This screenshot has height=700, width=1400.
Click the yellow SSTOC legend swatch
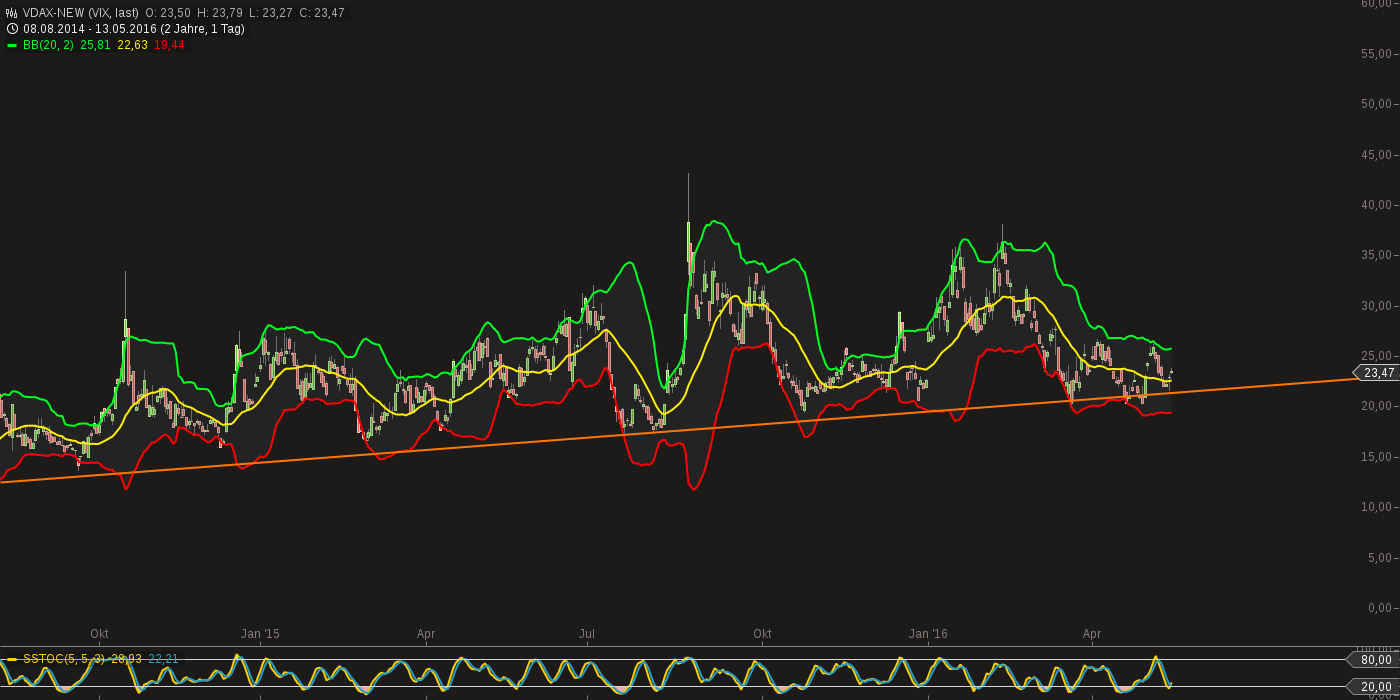click(12, 659)
